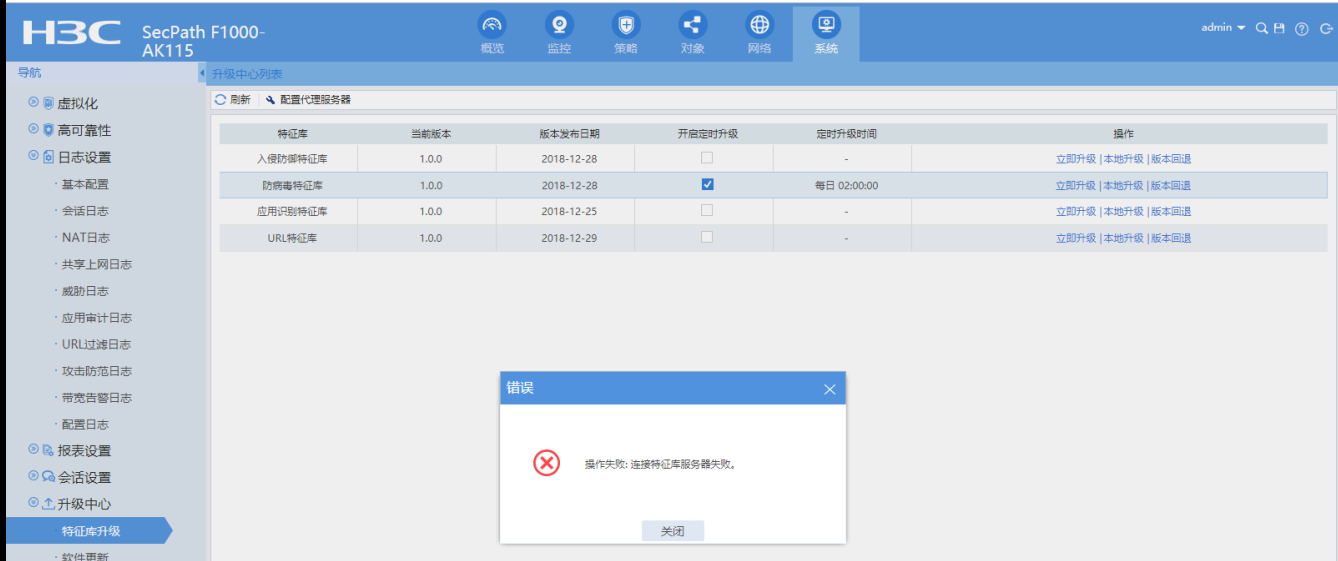This screenshot has height=561, width=1338.
Task: Select the 应用识别特征库 name cell
Action: (288, 212)
